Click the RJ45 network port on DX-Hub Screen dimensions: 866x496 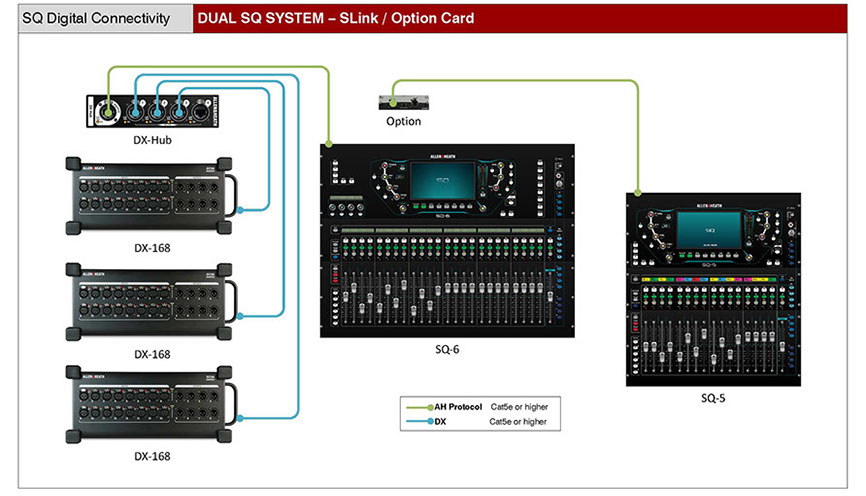click(200, 113)
